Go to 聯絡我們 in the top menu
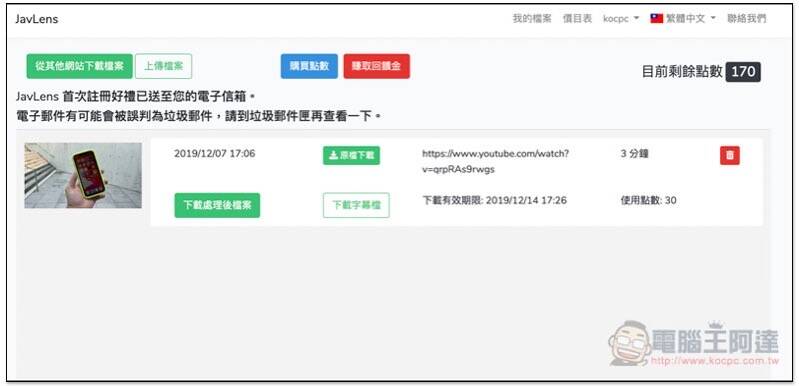Image resolution: width=799 pixels, height=386 pixels. [x=747, y=19]
